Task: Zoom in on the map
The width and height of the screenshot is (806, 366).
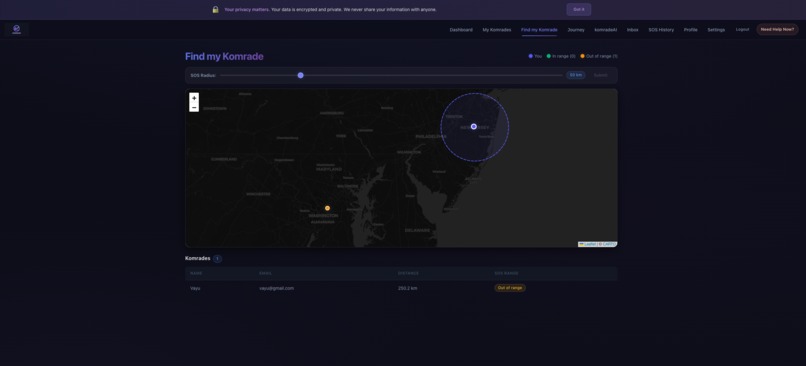Action: point(194,98)
